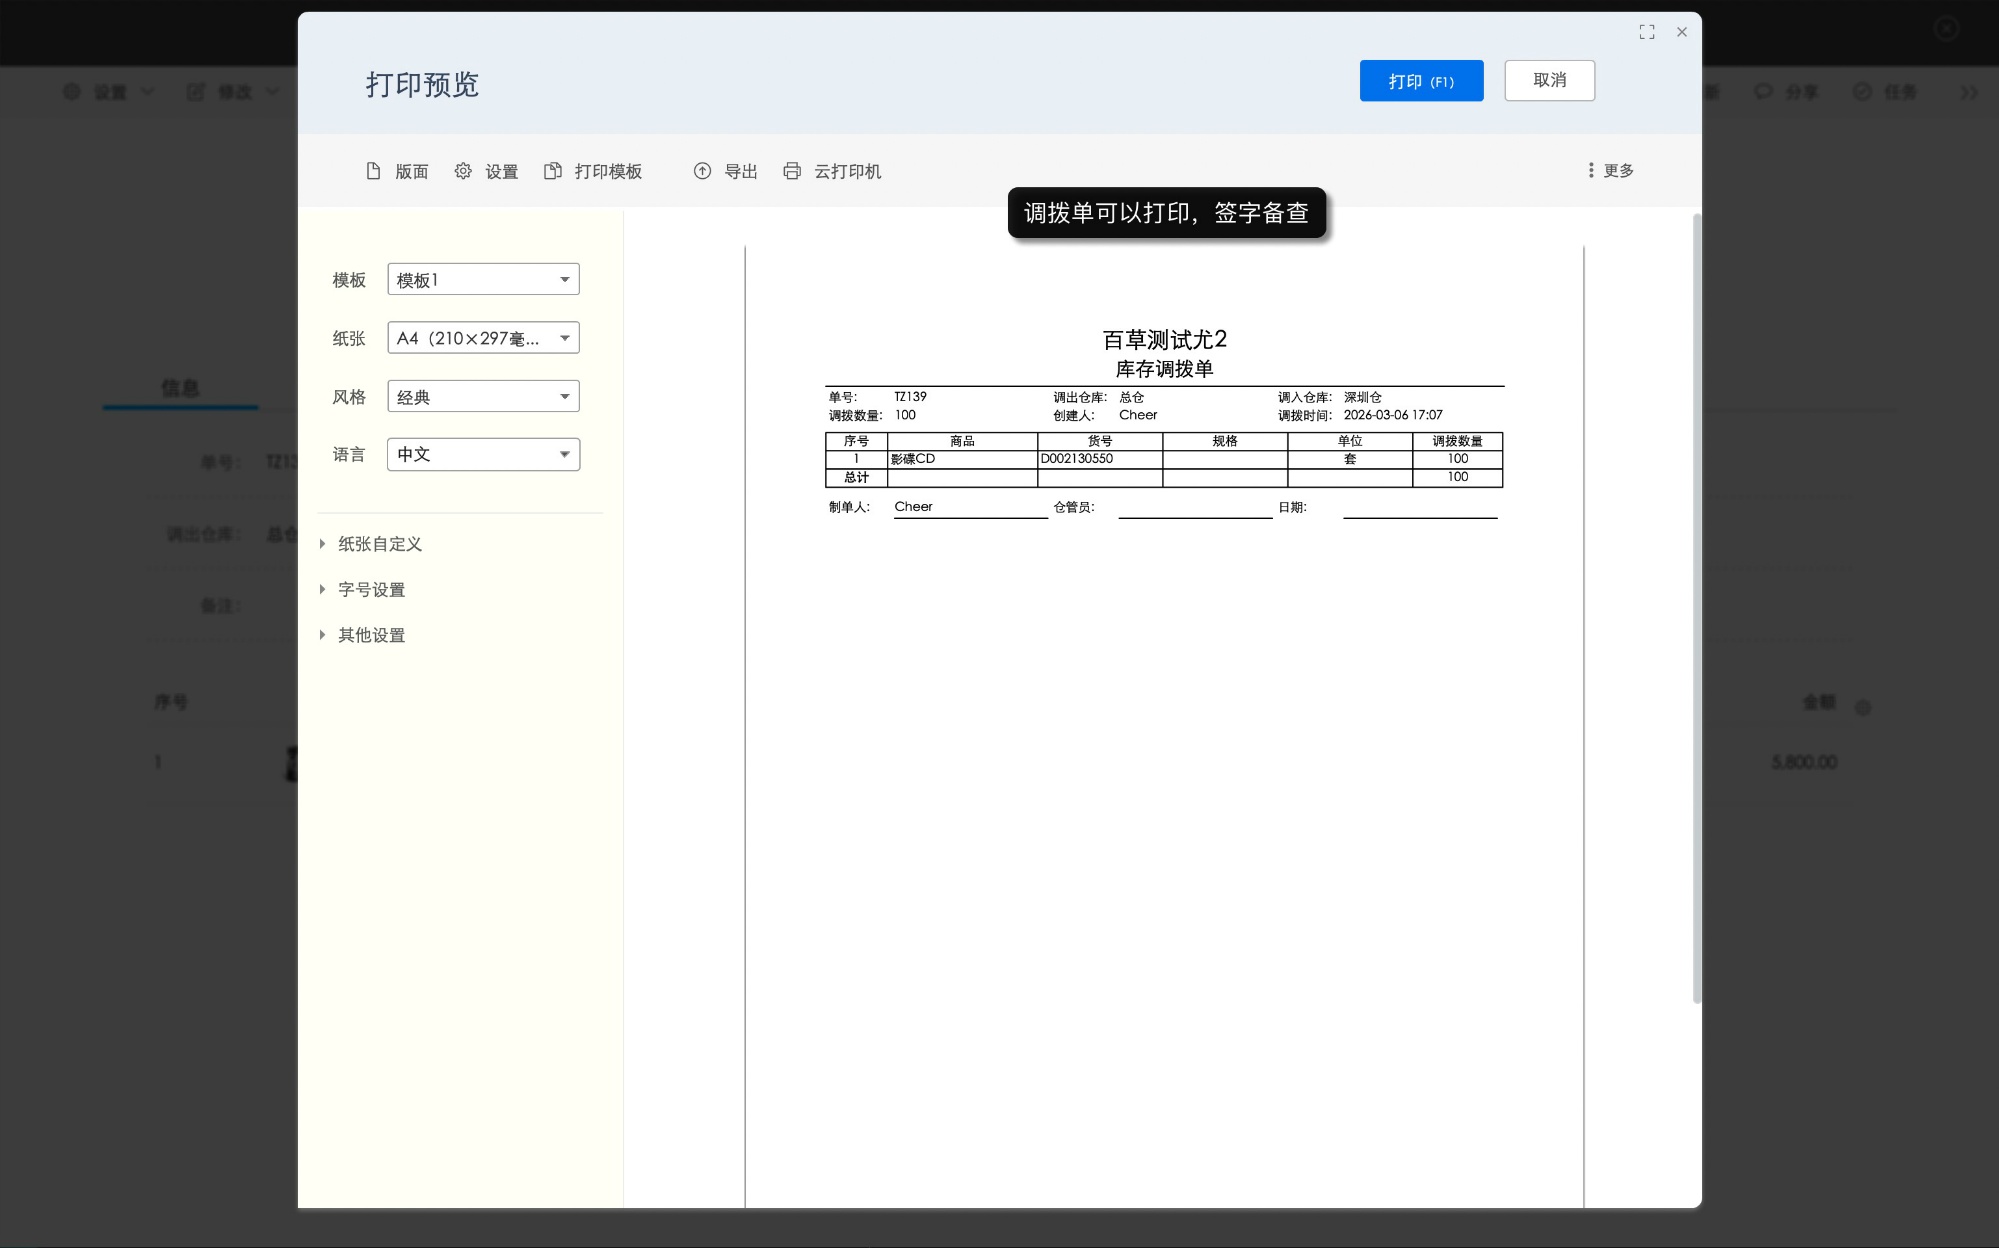Click the 取消 cancel button

pos(1549,80)
